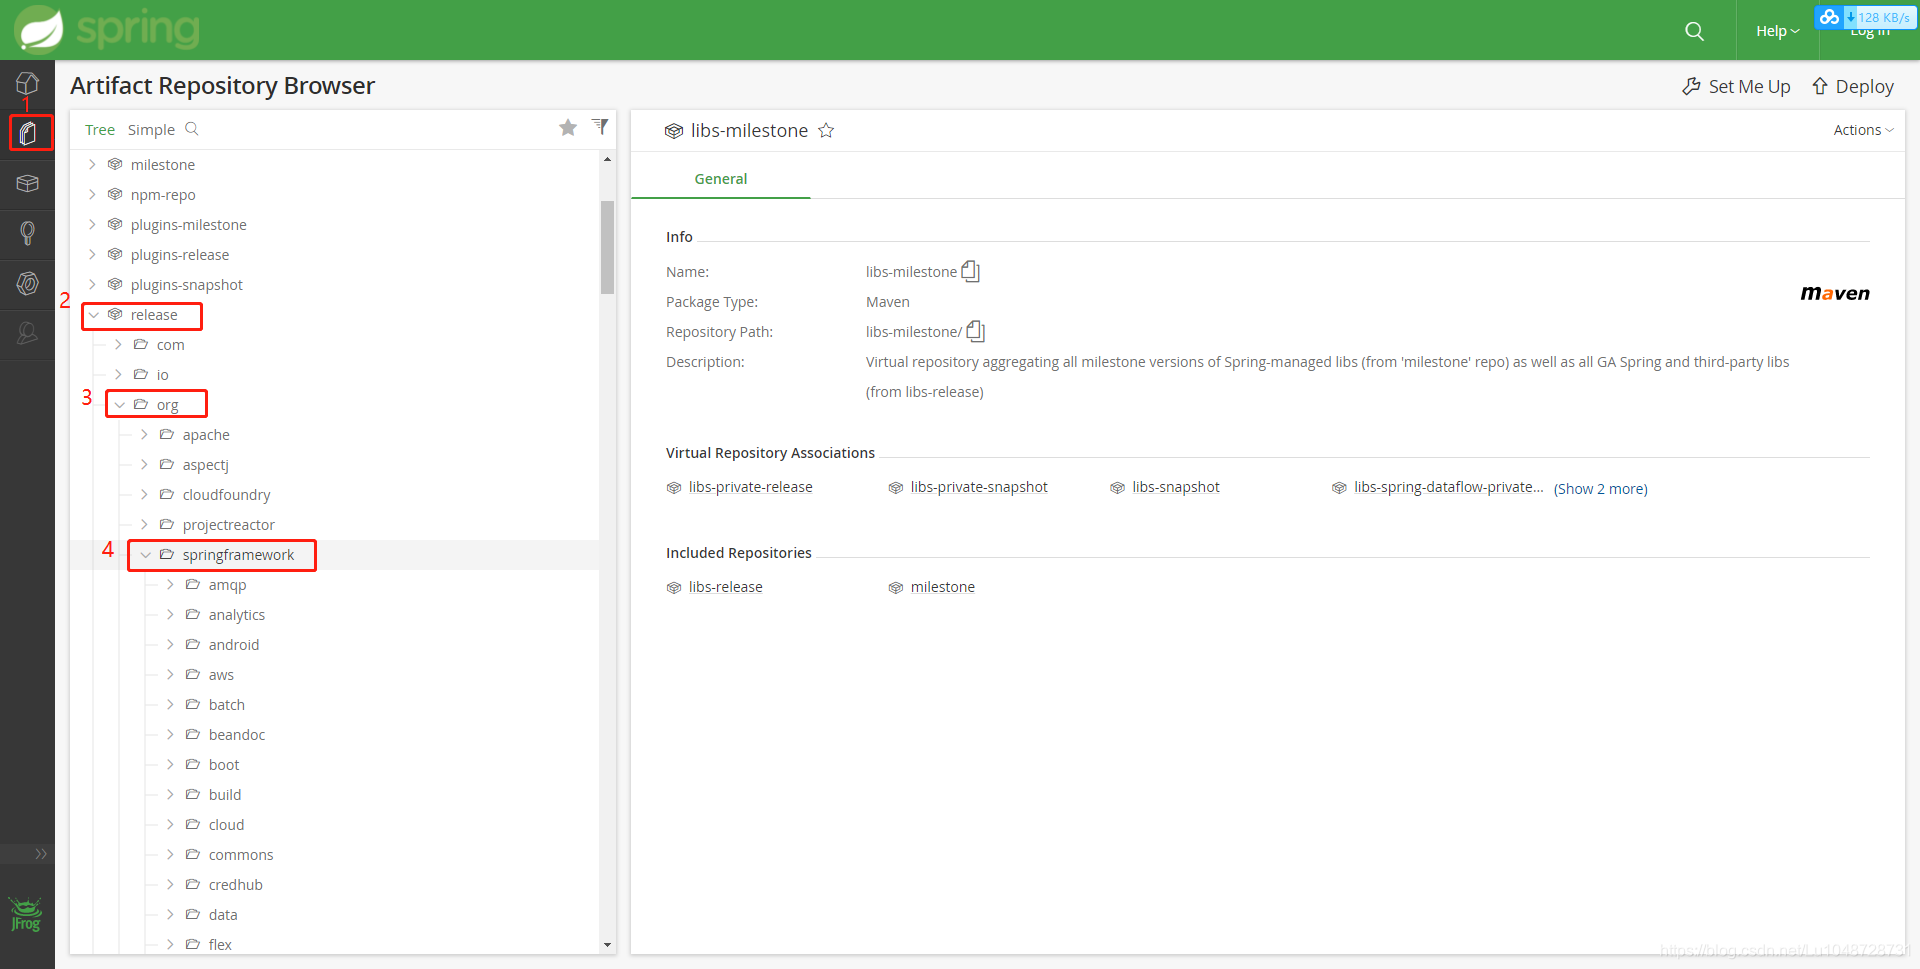
Task: Open the Actions dropdown
Action: click(x=1863, y=130)
